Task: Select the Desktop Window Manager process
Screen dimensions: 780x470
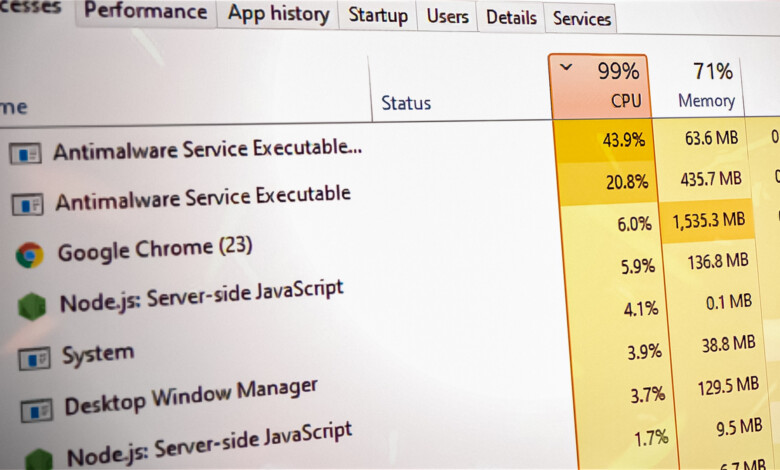Action: pos(191,398)
